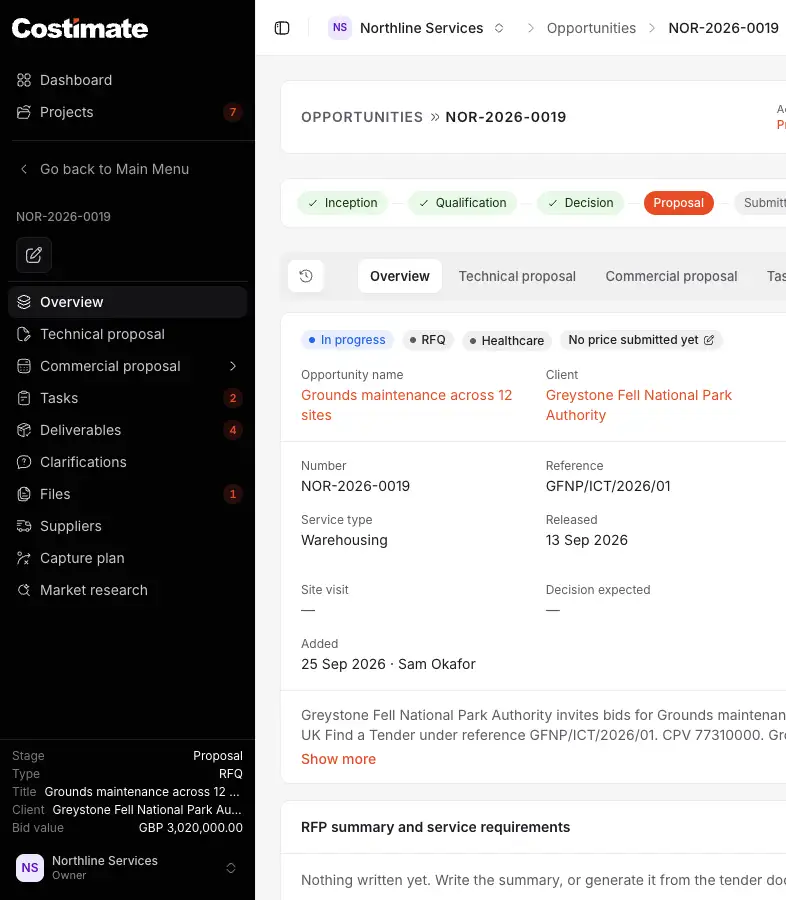Click the Reference value GFNP/ICT/2026/01
The height and width of the screenshot is (900, 786).
pyautogui.click(x=607, y=486)
